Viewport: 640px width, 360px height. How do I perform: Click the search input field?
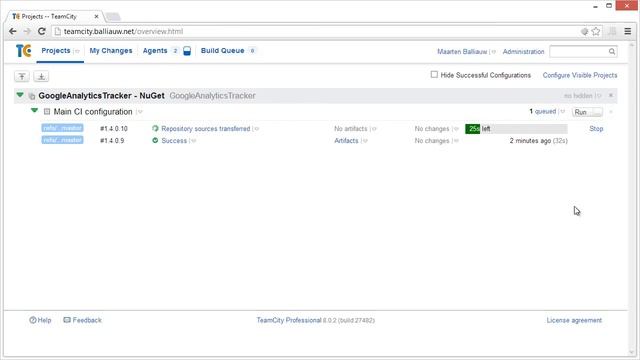[579, 51]
